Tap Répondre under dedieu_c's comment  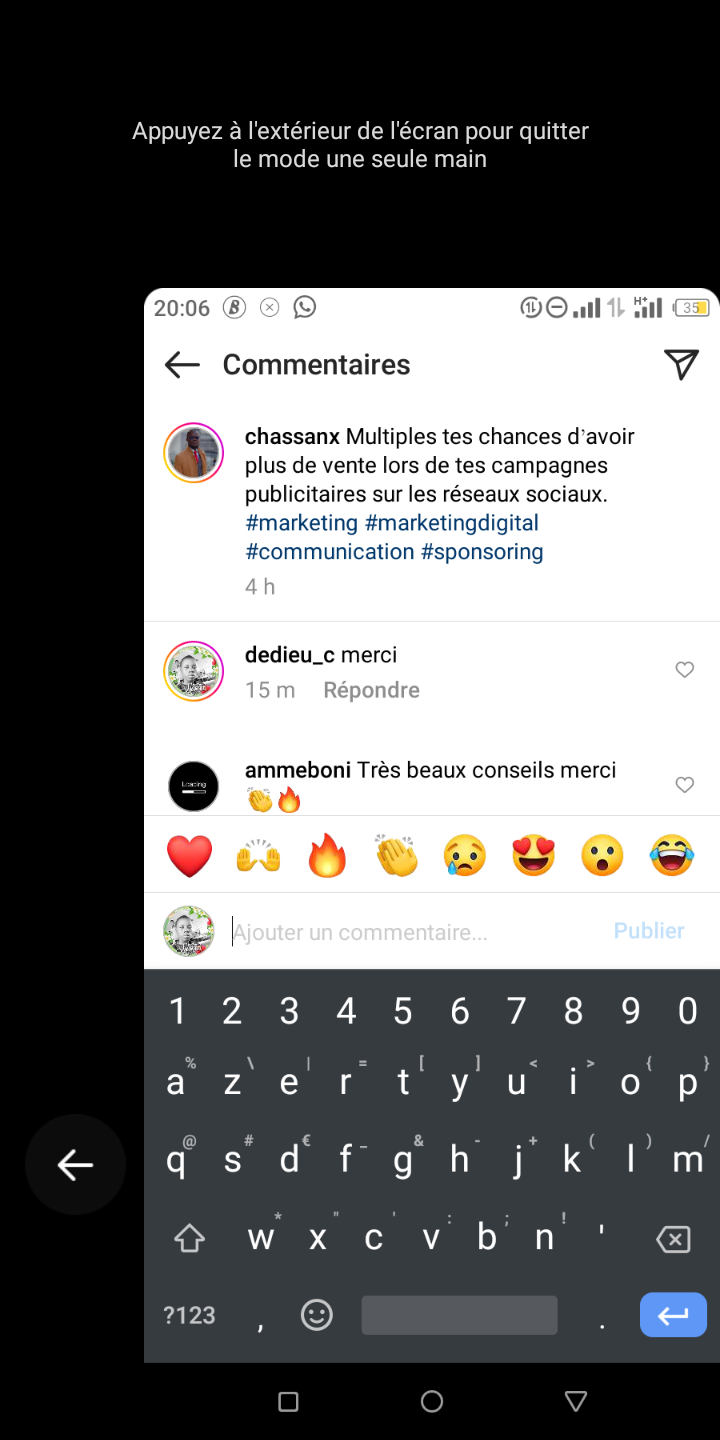371,690
